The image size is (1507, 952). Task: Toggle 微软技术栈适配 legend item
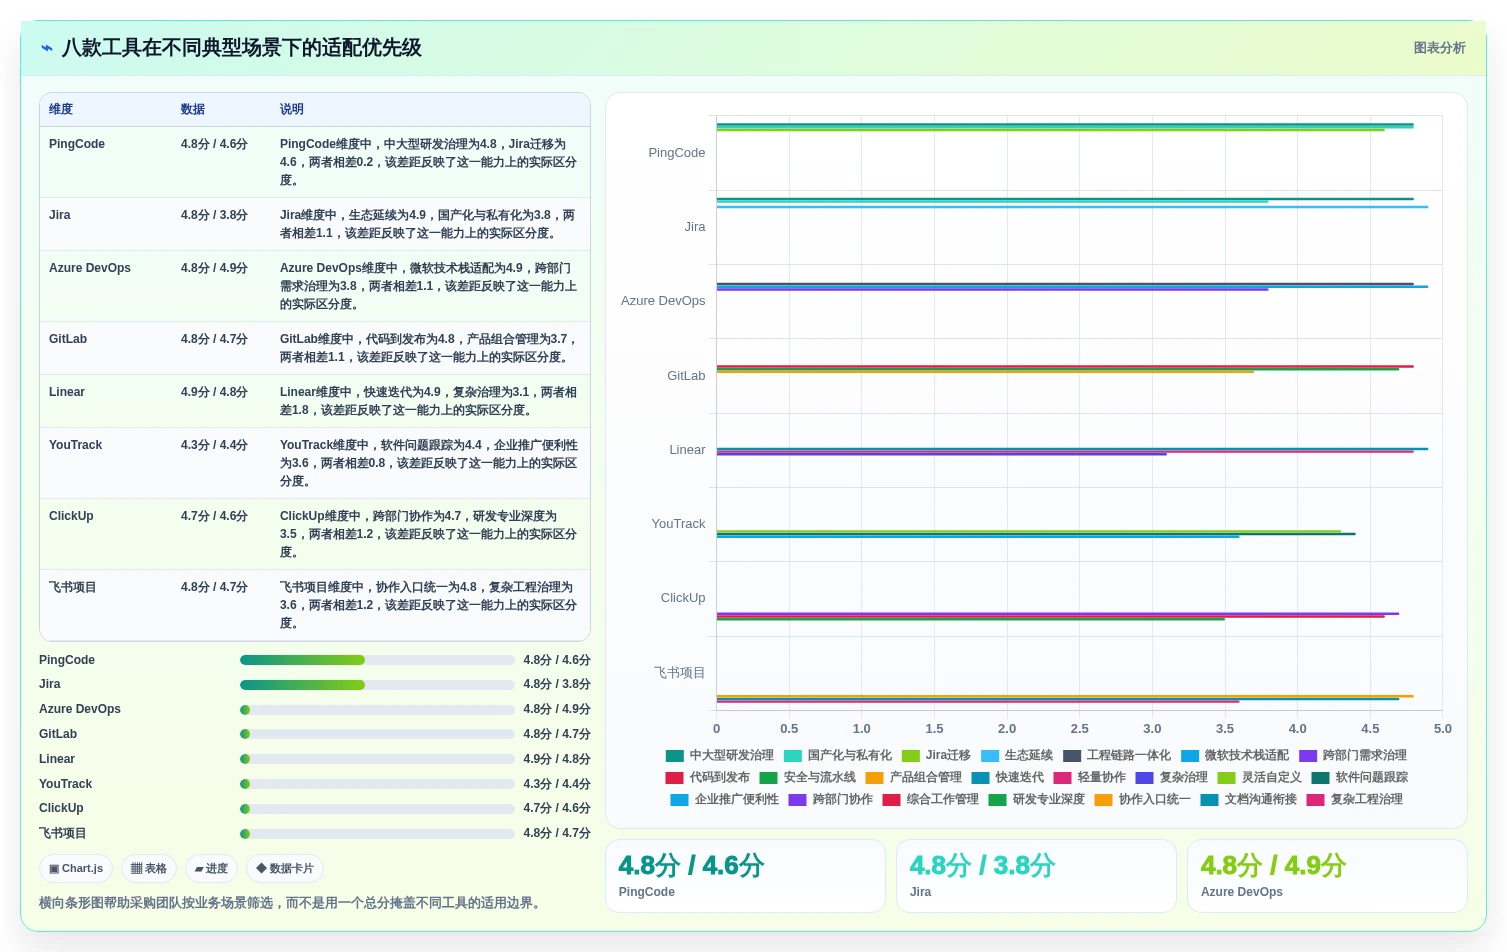[1235, 756]
